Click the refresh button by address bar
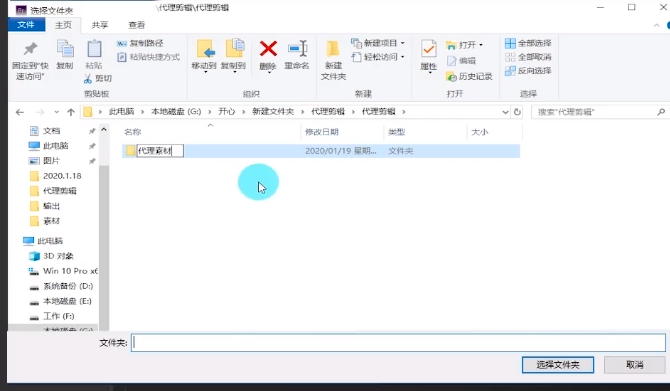The width and height of the screenshot is (670, 391). point(517,112)
